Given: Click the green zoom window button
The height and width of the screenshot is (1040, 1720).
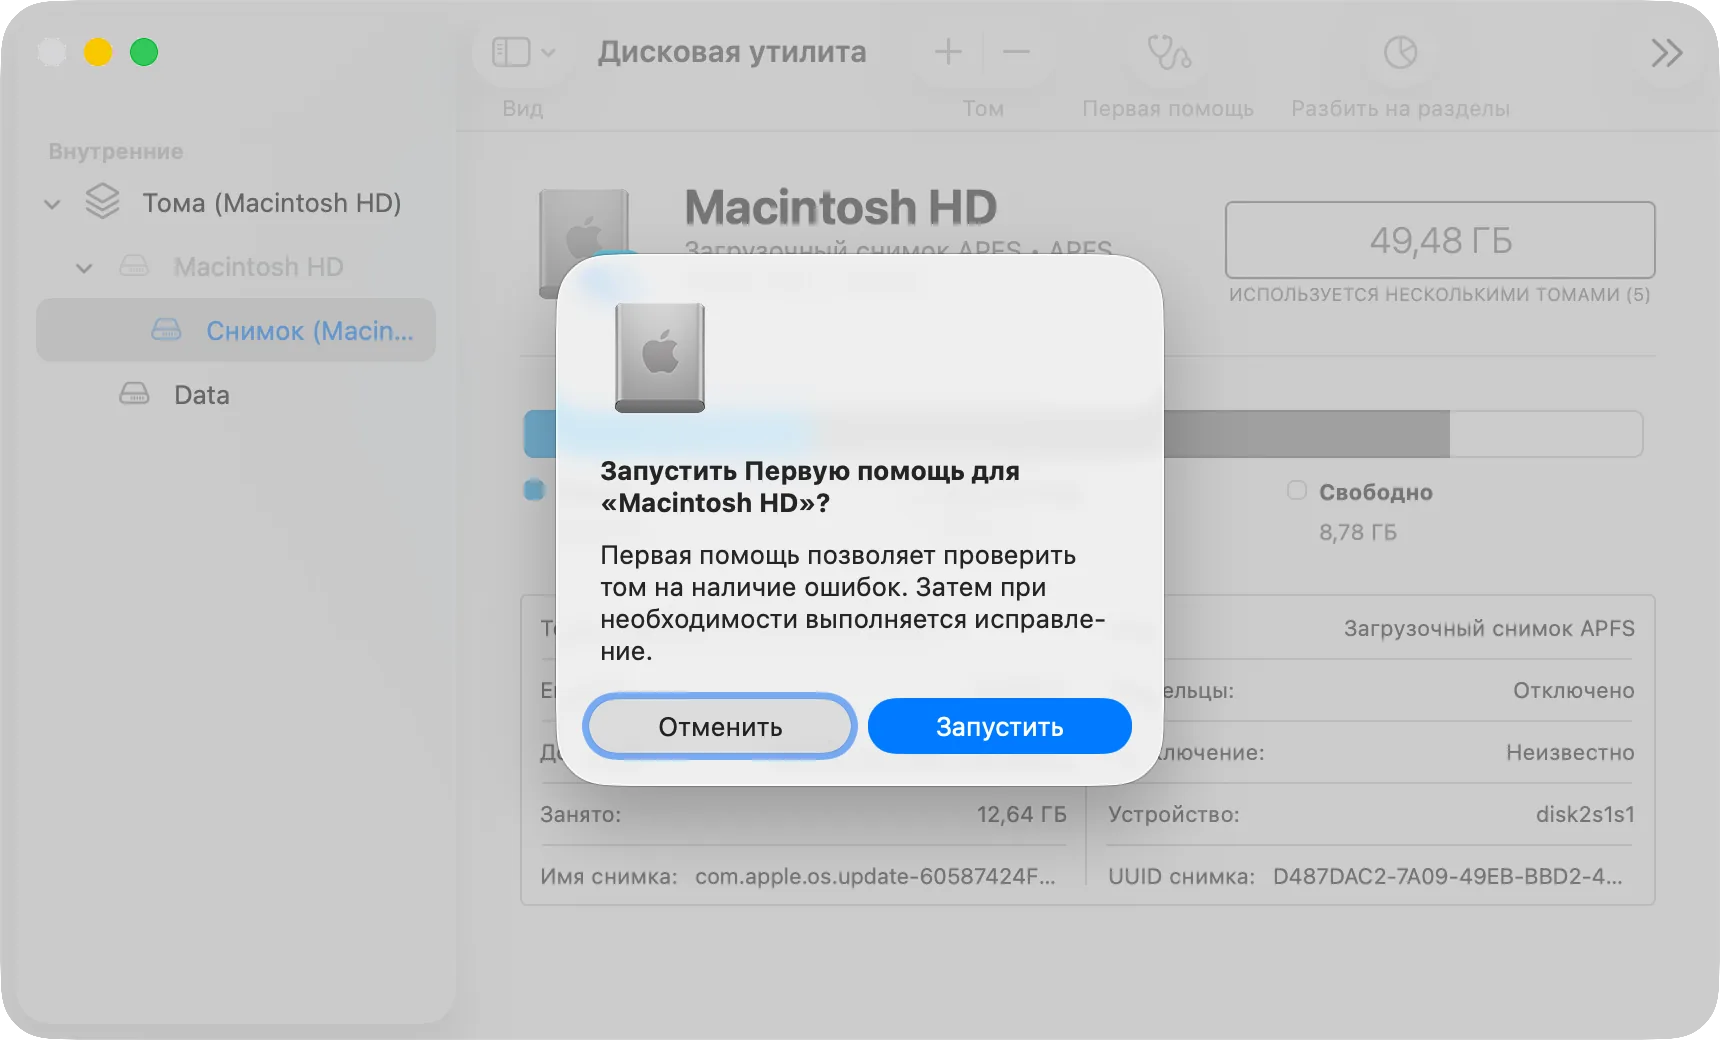Looking at the screenshot, I should click(144, 52).
